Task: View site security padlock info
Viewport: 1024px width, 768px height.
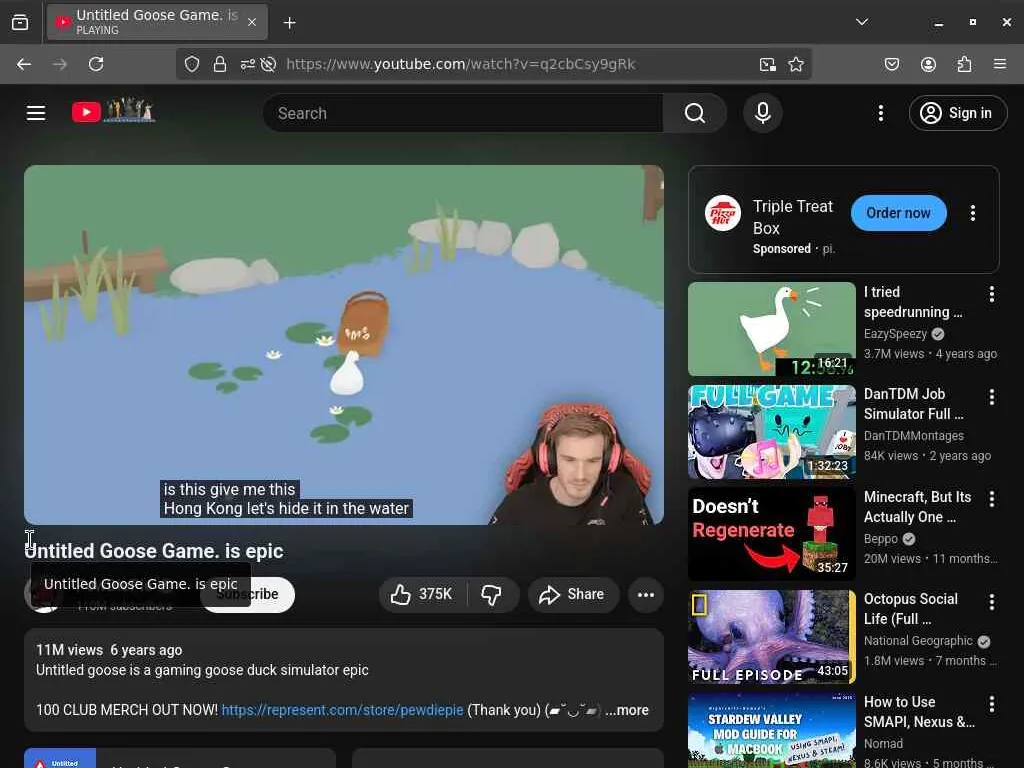Action: 219,64
